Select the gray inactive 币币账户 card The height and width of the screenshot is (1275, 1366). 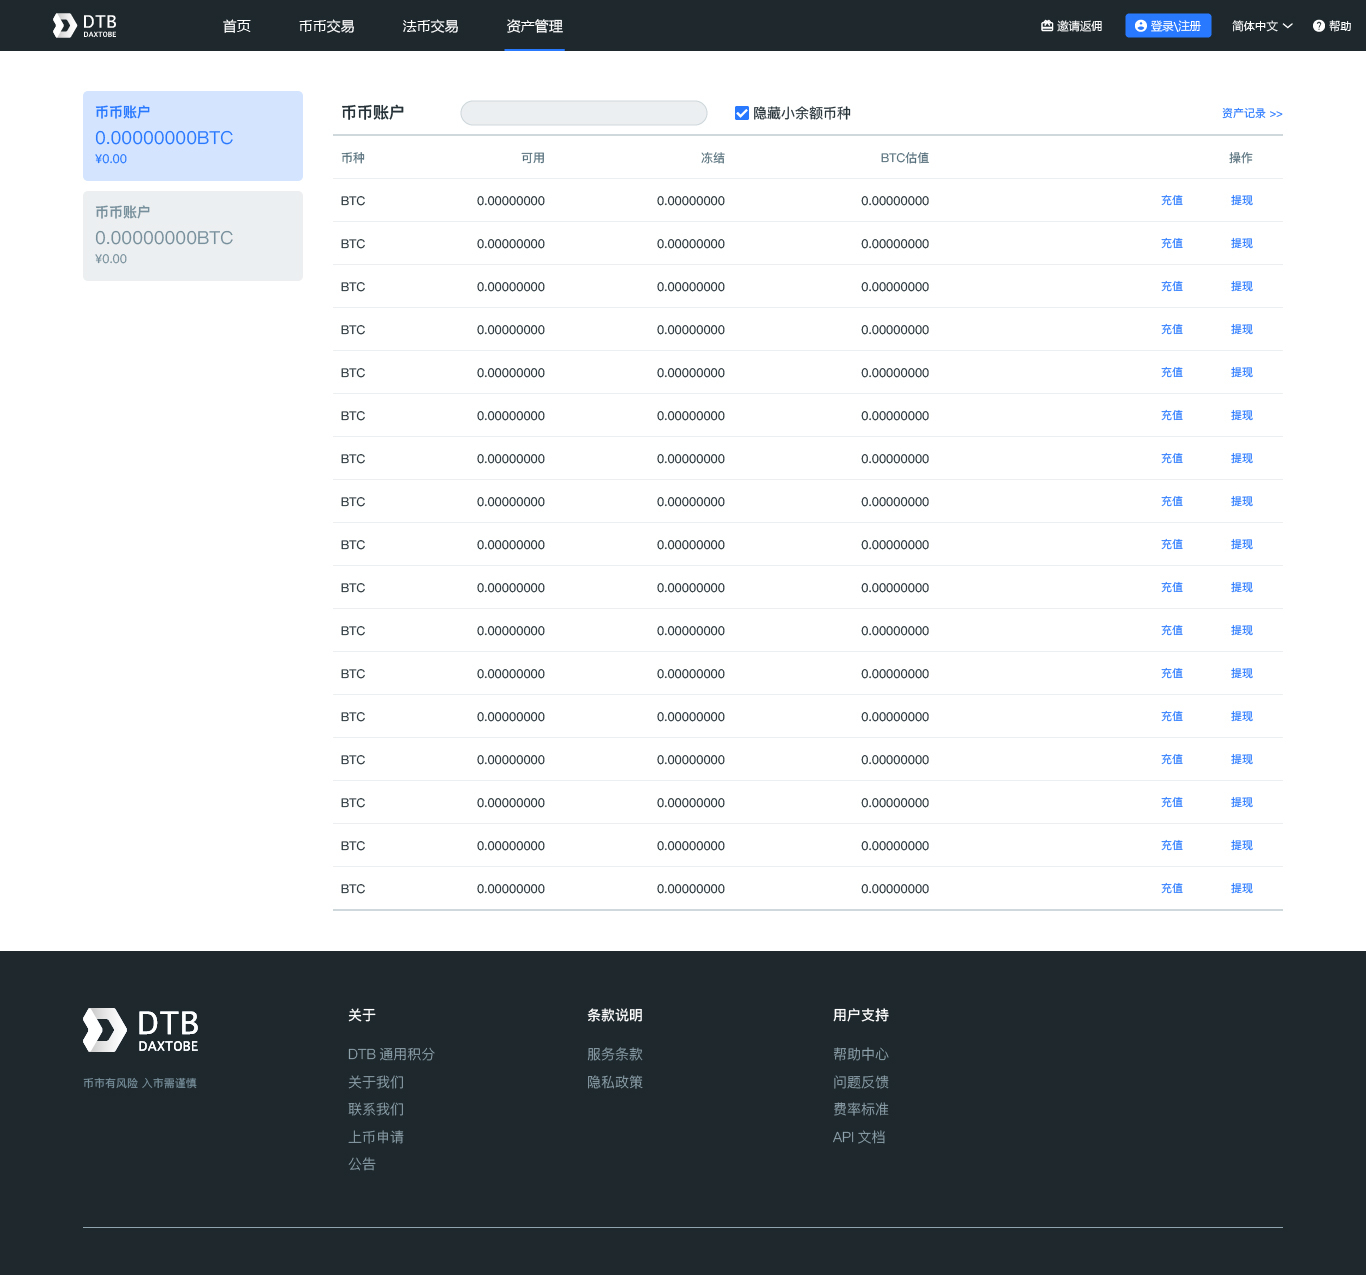pos(193,236)
